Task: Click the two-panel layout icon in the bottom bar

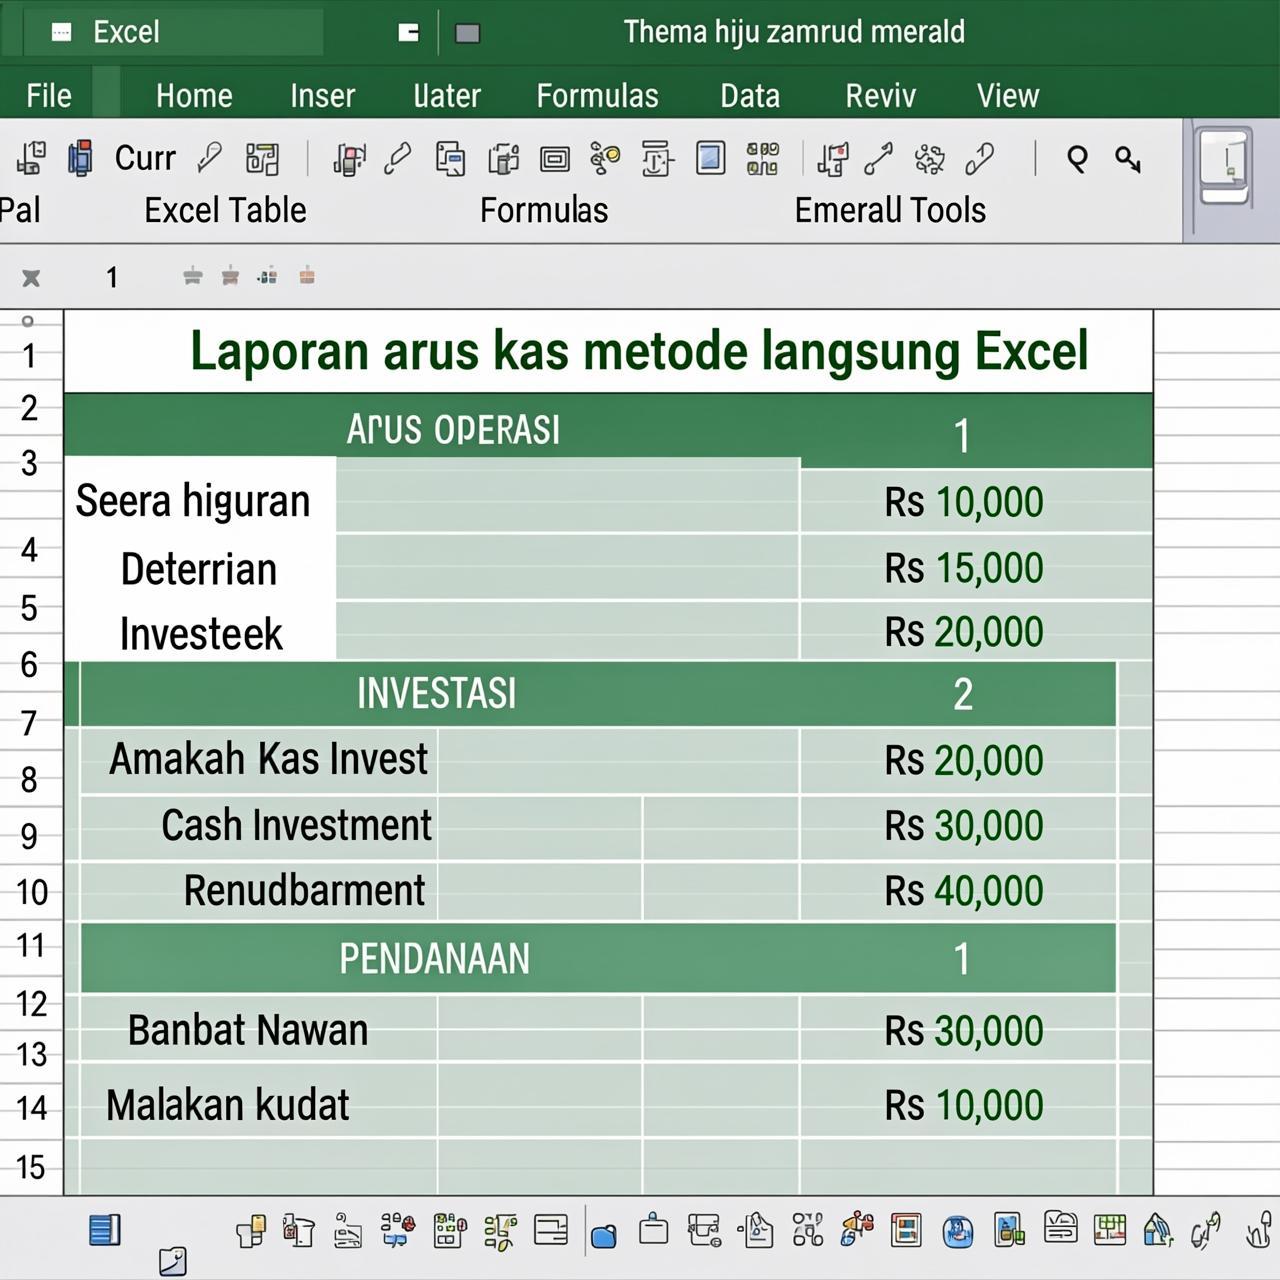Action: pyautogui.click(x=551, y=1230)
